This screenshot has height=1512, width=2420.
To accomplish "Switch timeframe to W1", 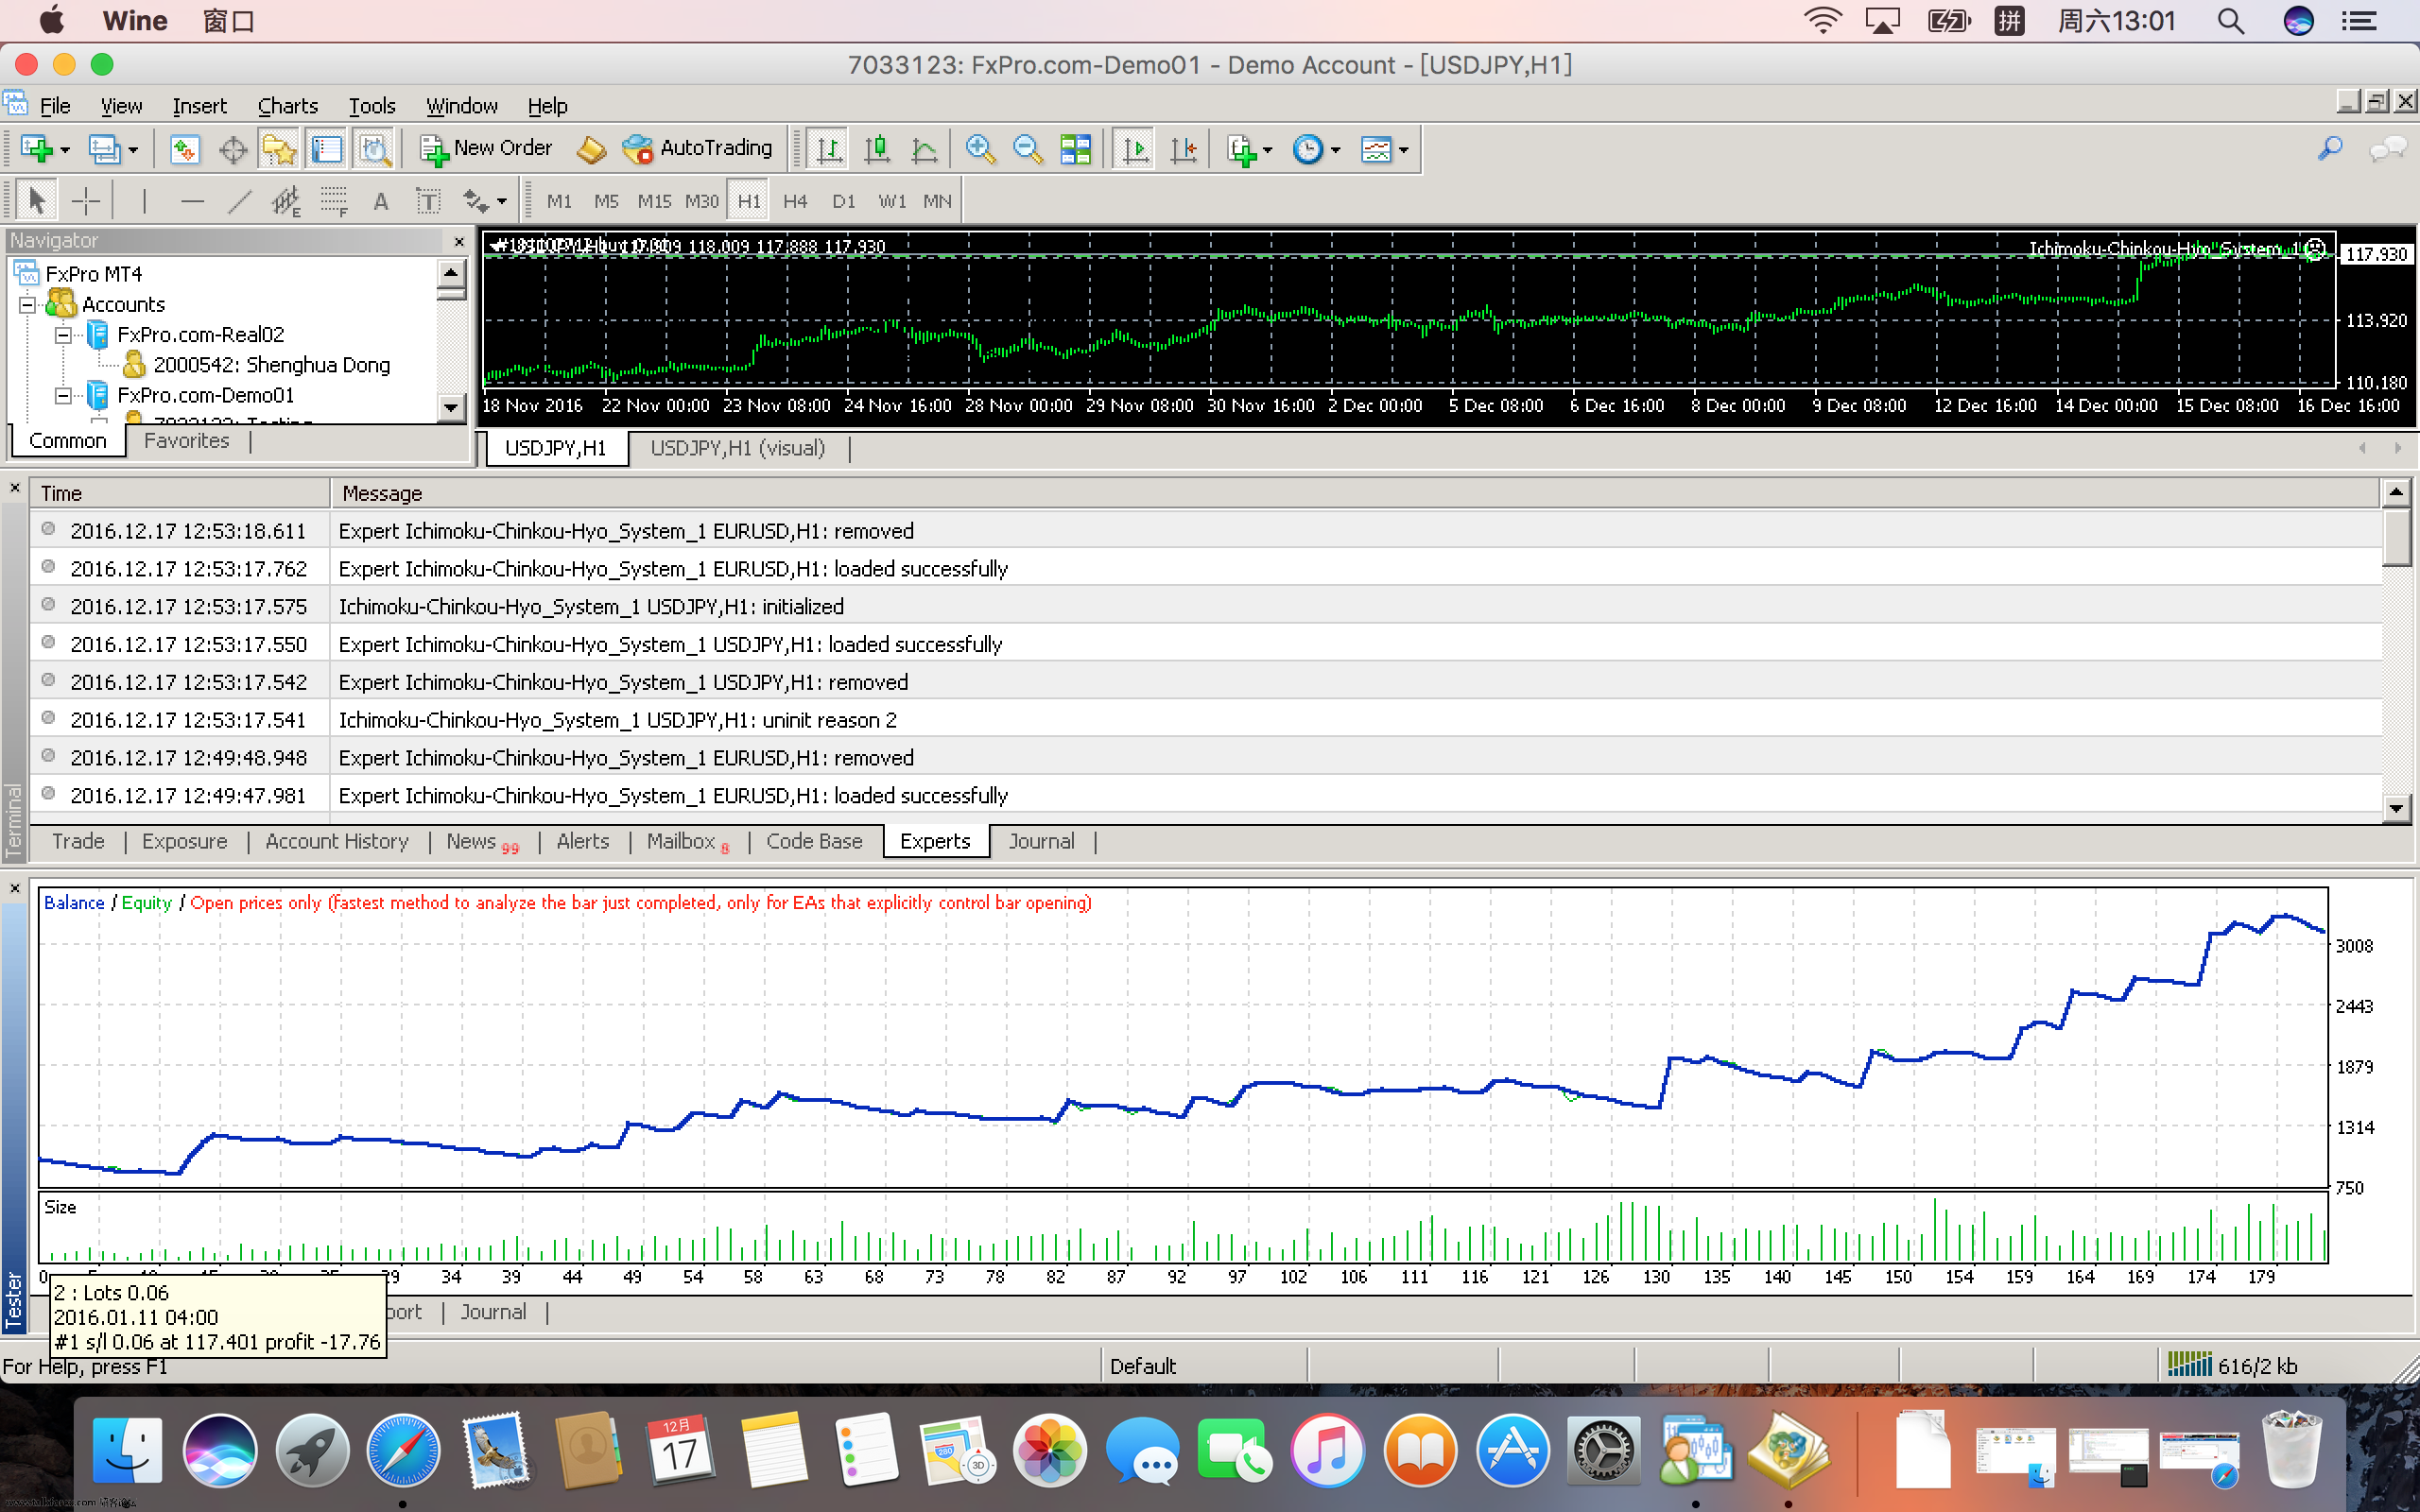I will (892, 201).
